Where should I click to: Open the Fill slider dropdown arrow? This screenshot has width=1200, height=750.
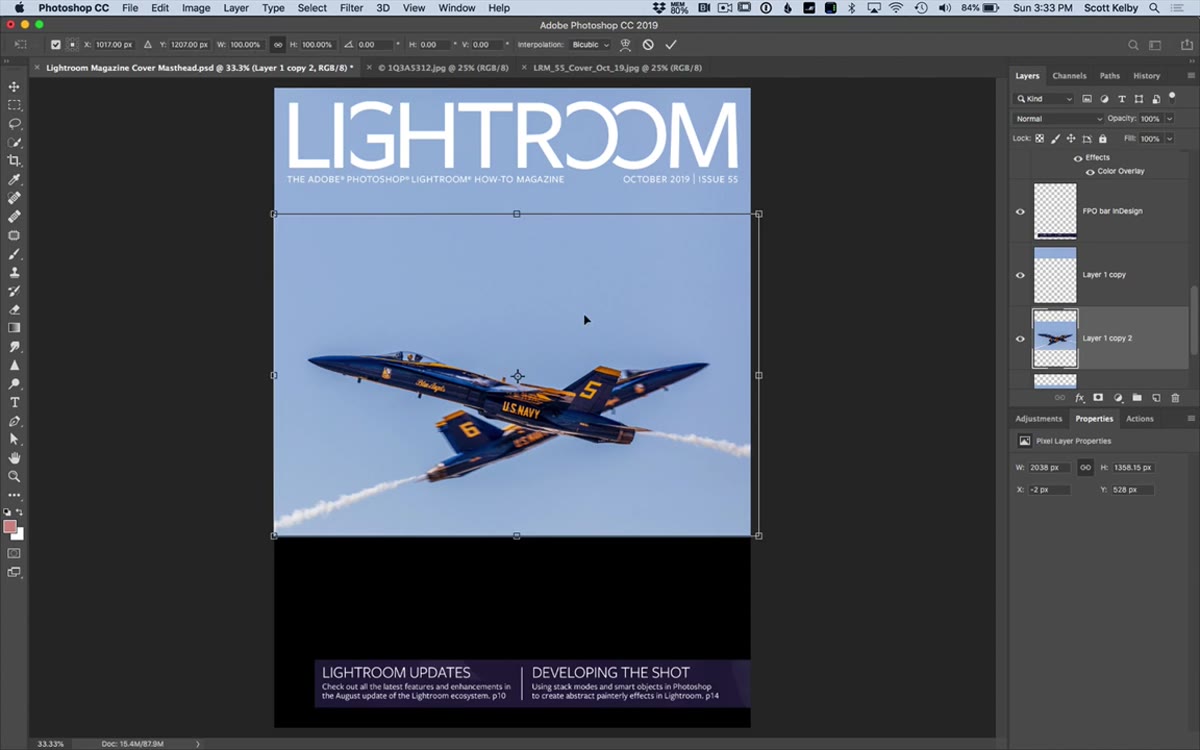coord(1170,139)
